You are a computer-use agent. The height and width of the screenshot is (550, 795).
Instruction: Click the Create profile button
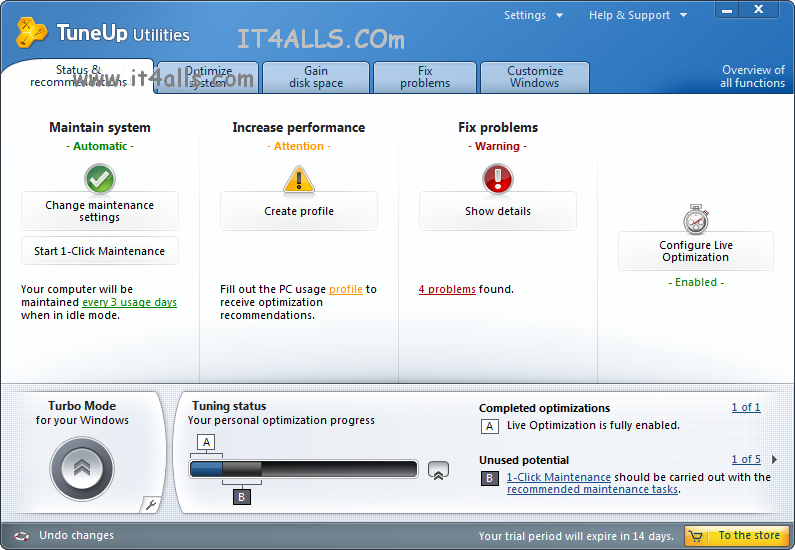(299, 211)
